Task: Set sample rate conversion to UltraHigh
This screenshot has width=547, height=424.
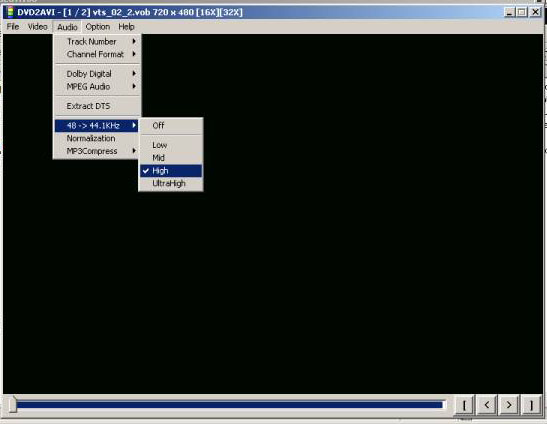Action: [x=171, y=184]
